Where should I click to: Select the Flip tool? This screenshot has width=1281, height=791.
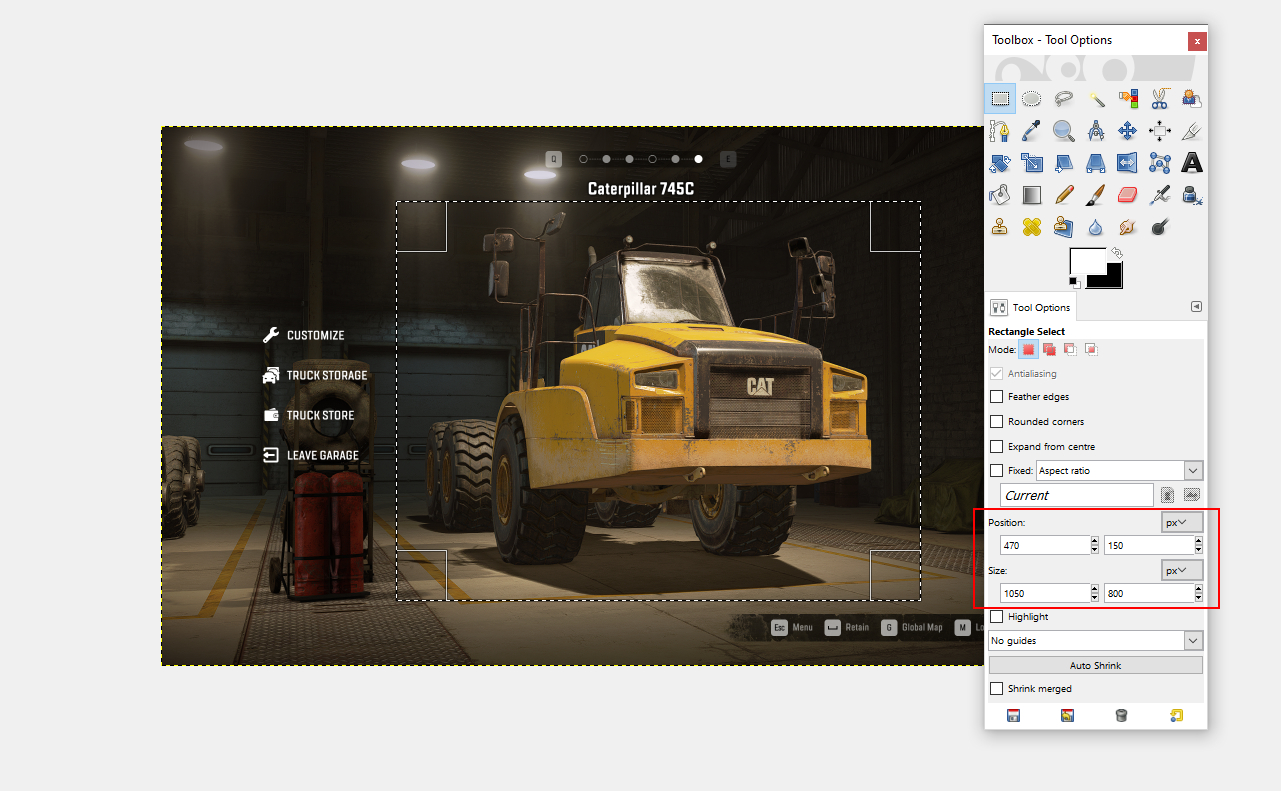(x=1128, y=162)
